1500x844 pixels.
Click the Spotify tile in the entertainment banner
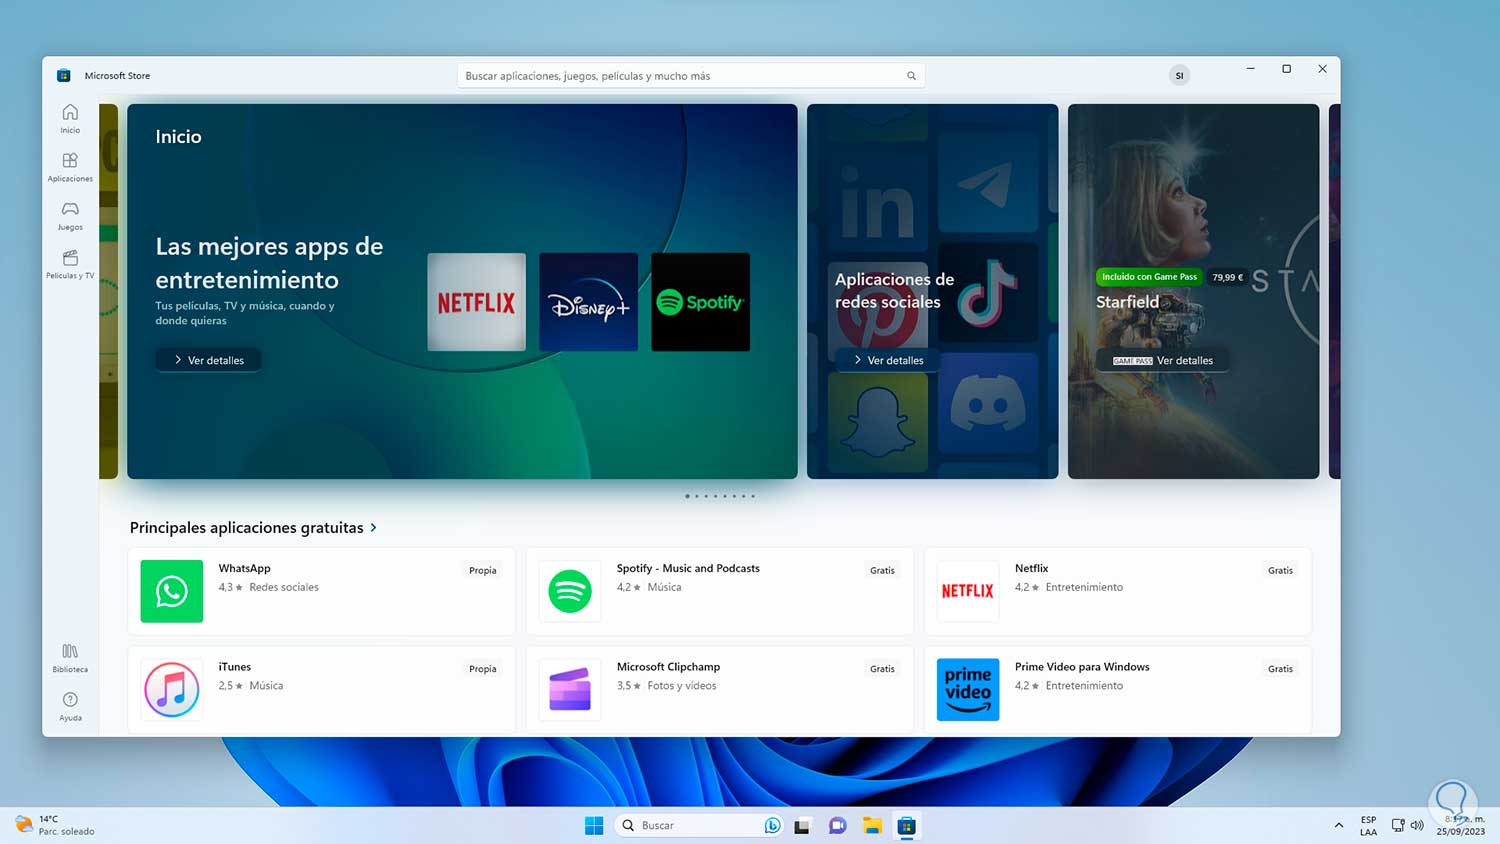click(x=700, y=302)
